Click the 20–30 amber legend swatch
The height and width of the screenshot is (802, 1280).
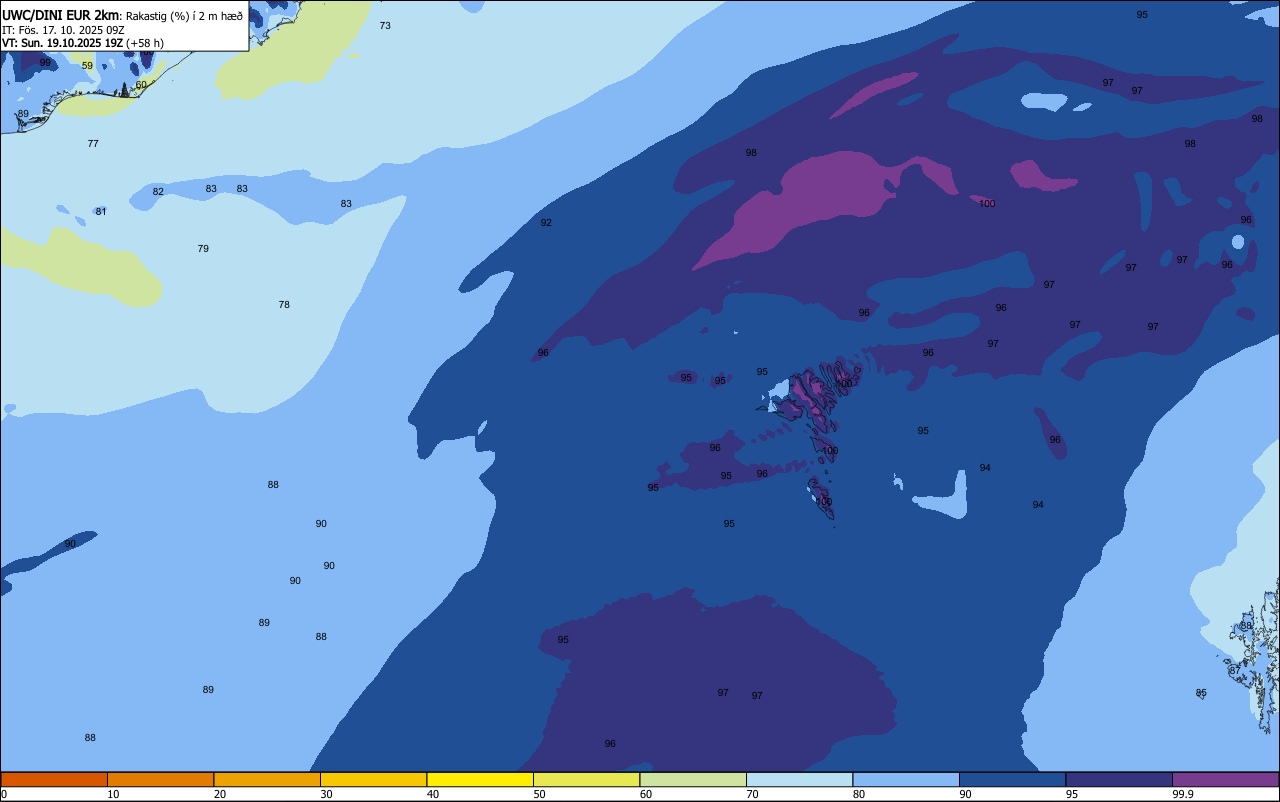267,779
